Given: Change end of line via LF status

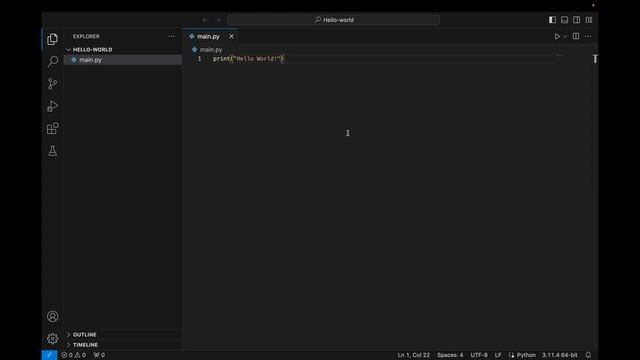Looking at the screenshot, I should point(498,355).
